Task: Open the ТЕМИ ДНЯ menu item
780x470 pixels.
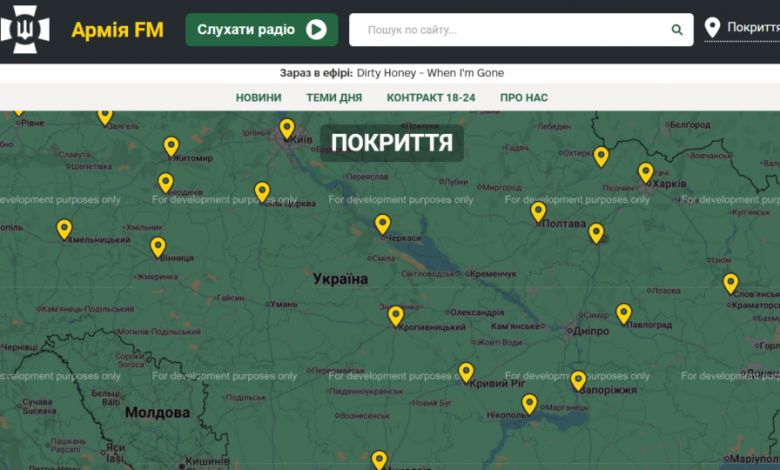Action: click(334, 98)
